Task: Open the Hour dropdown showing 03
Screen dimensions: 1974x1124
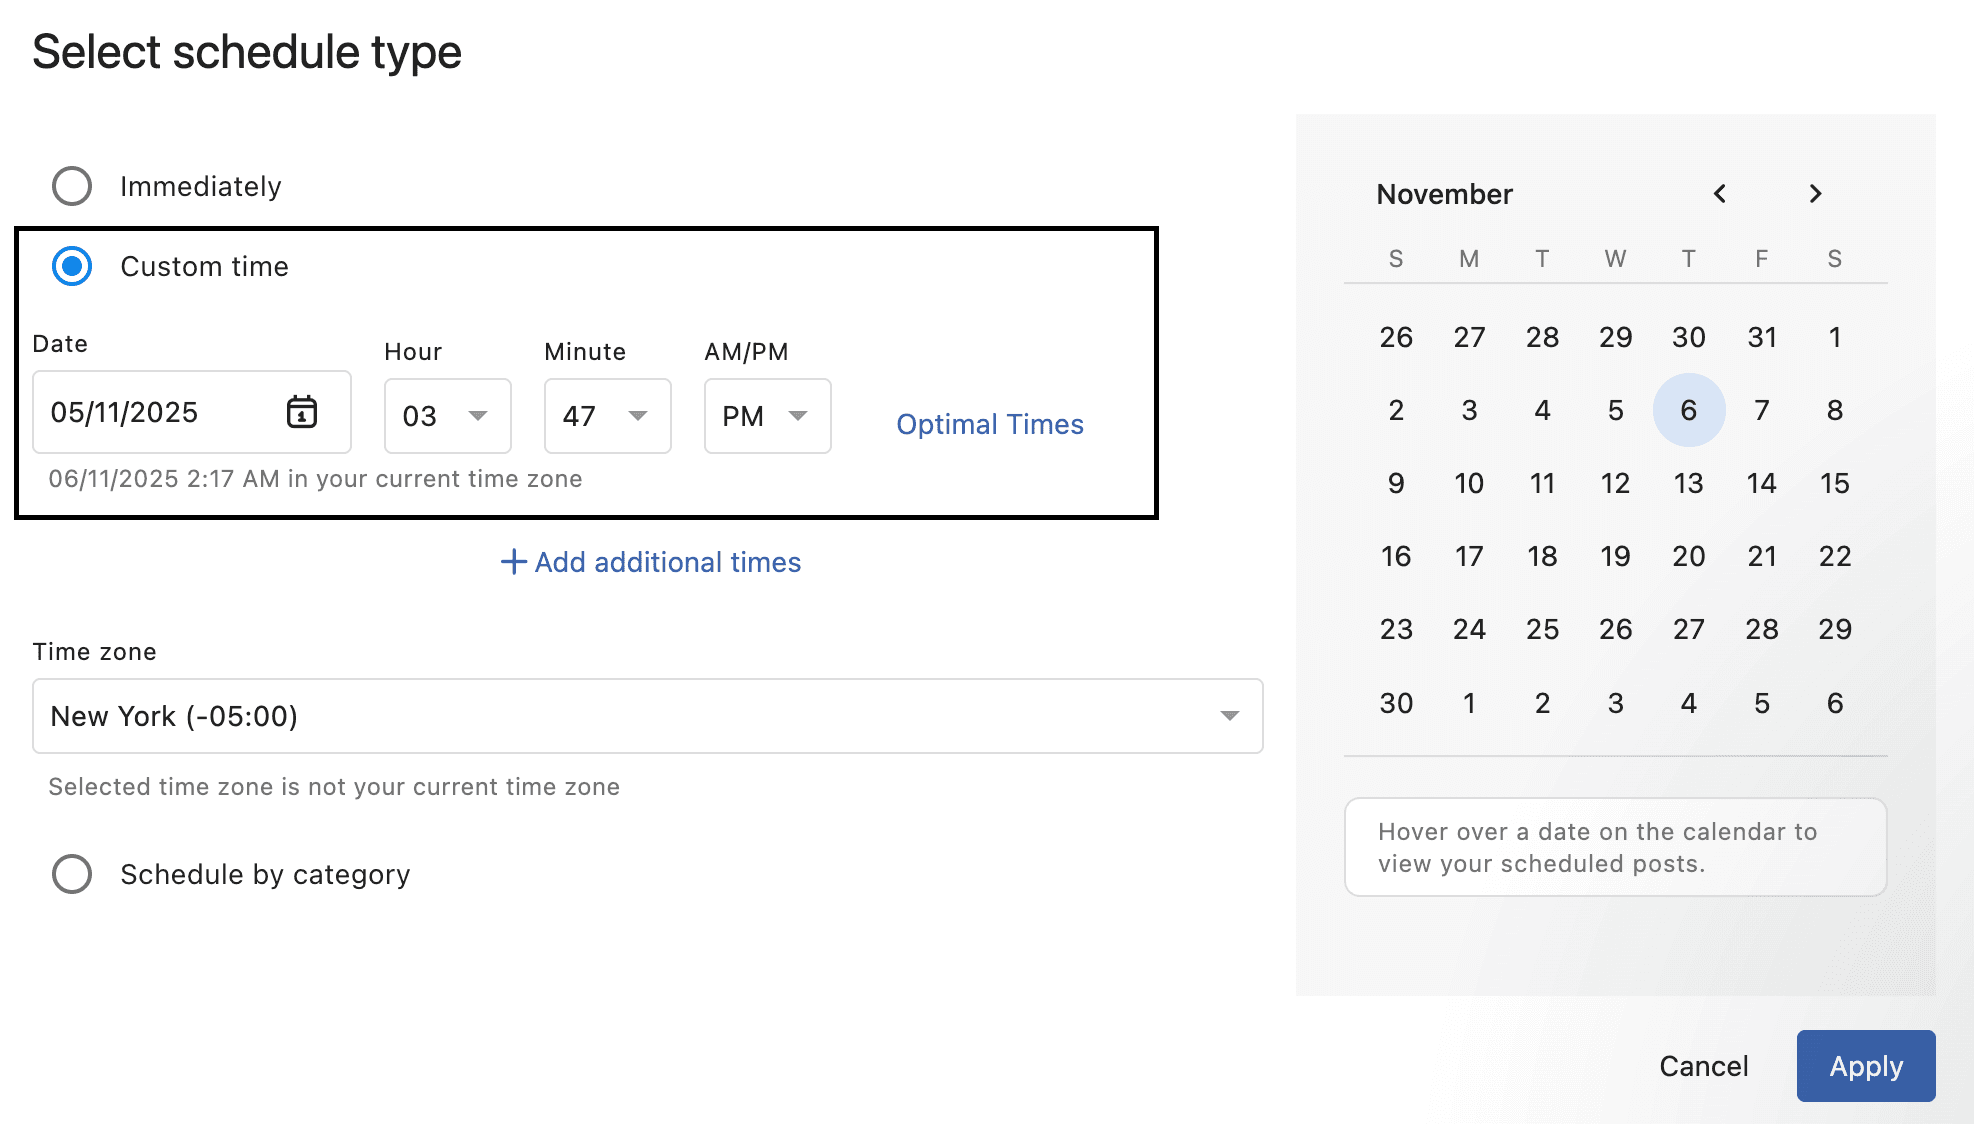Action: coord(447,416)
